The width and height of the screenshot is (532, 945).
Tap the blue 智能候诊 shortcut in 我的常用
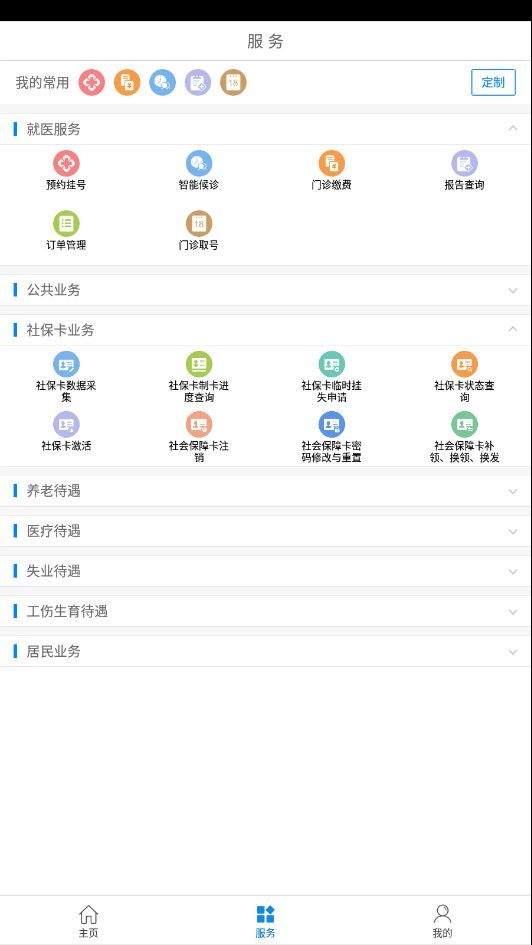(163, 83)
